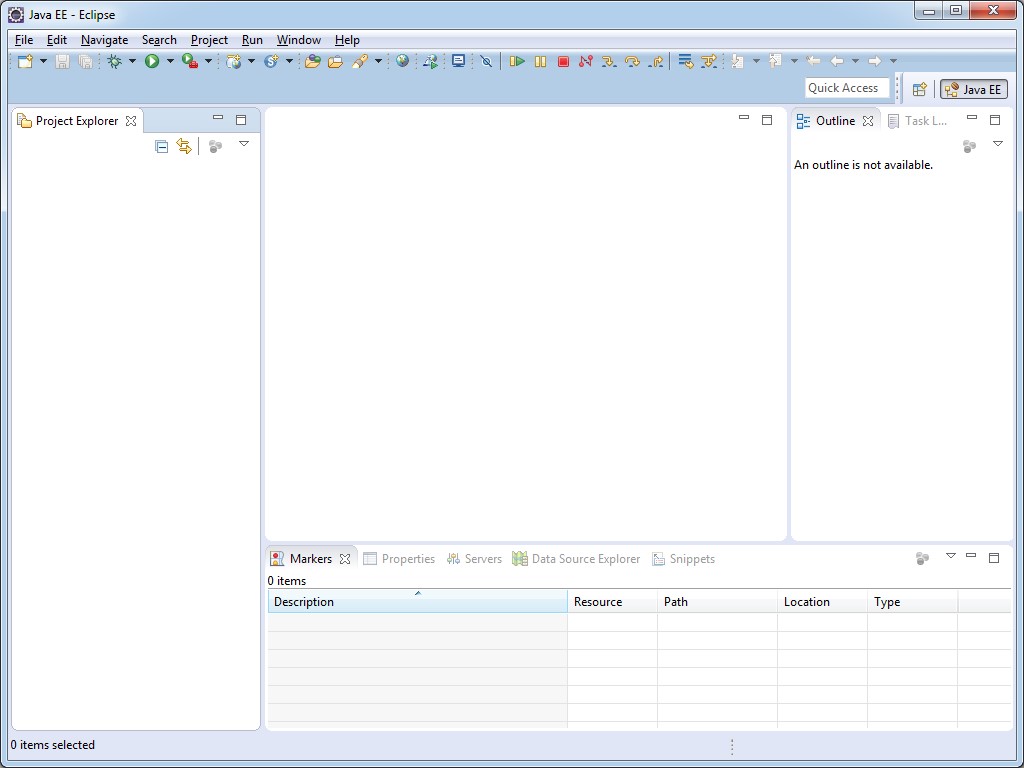Open the Window menu
1024x768 pixels.
[298, 40]
